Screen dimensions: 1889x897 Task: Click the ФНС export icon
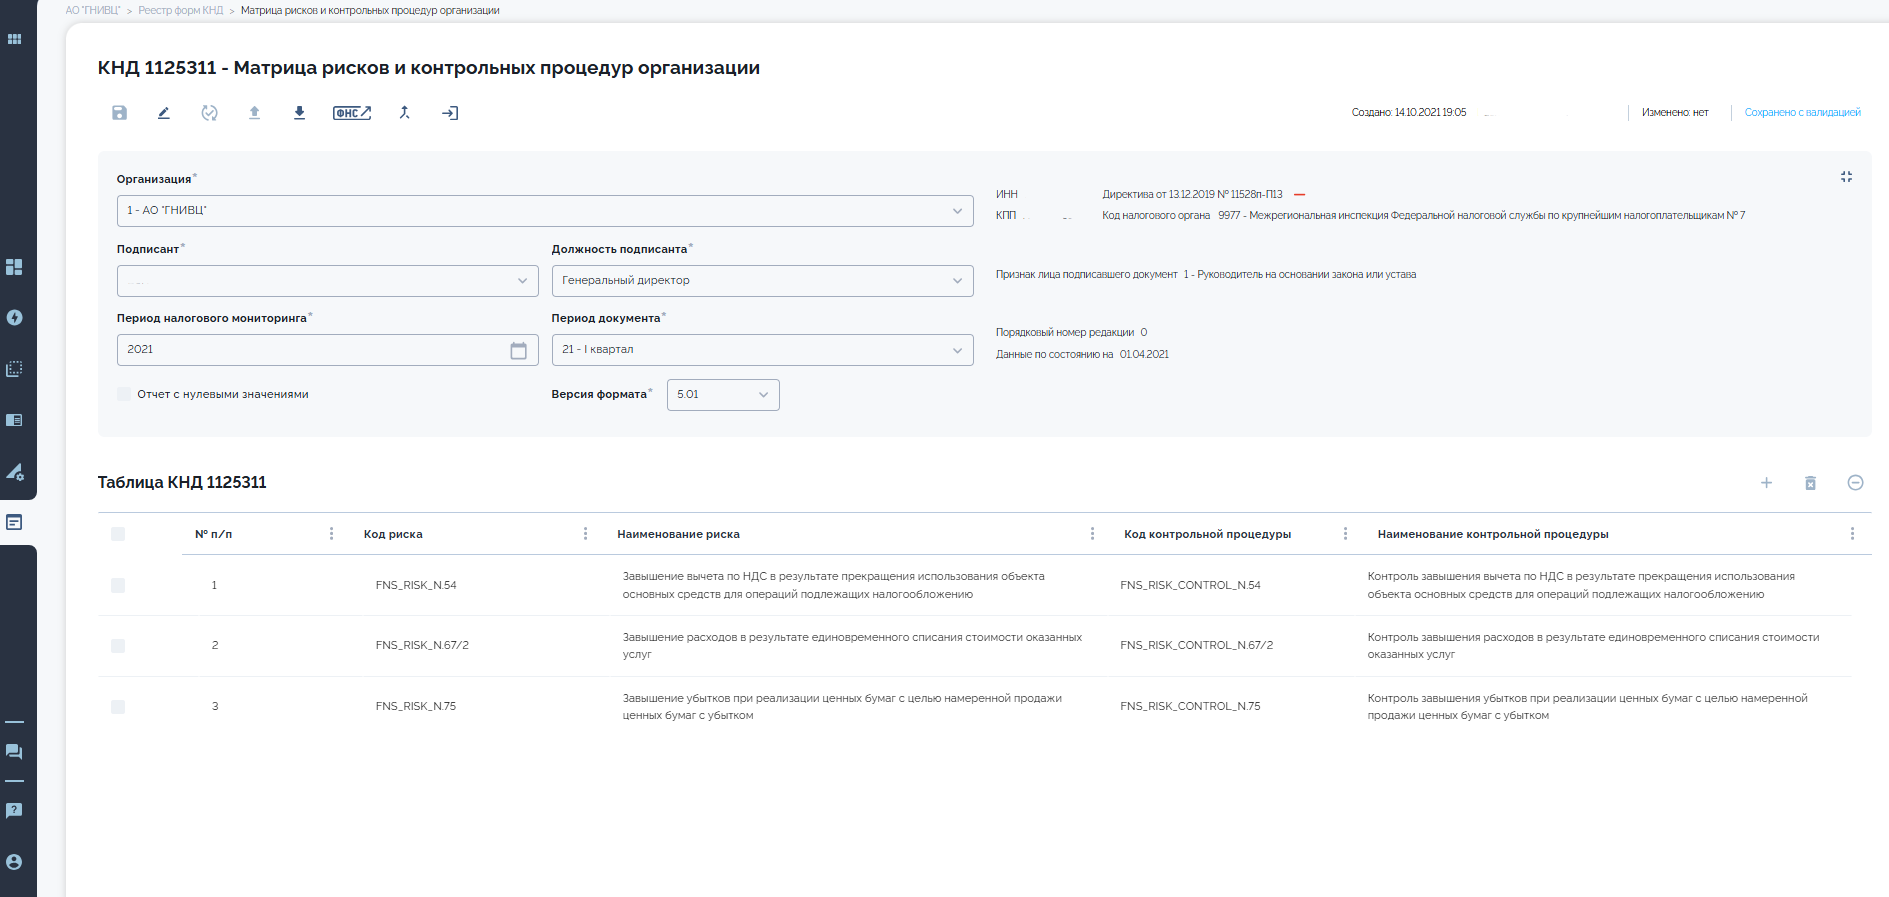pyautogui.click(x=351, y=113)
